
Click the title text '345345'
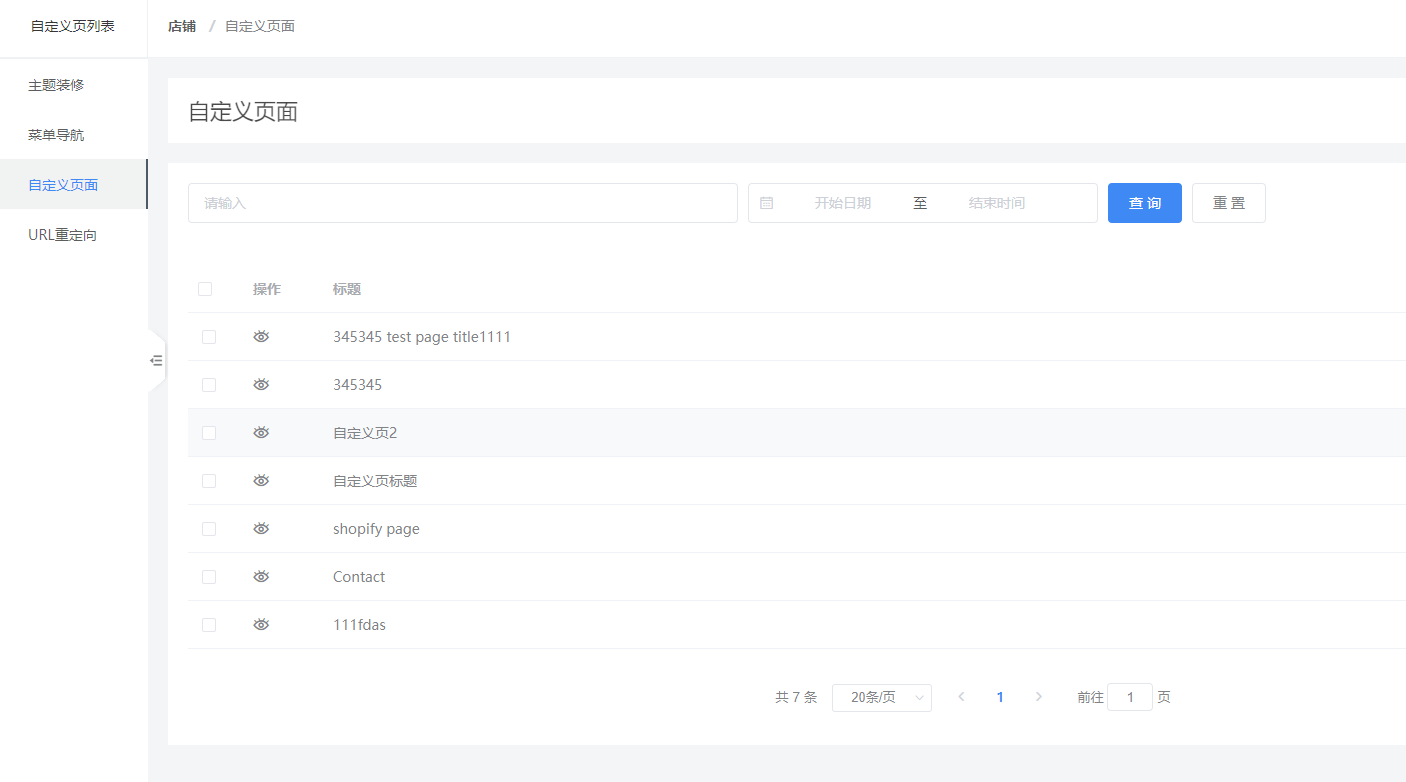pyautogui.click(x=358, y=385)
